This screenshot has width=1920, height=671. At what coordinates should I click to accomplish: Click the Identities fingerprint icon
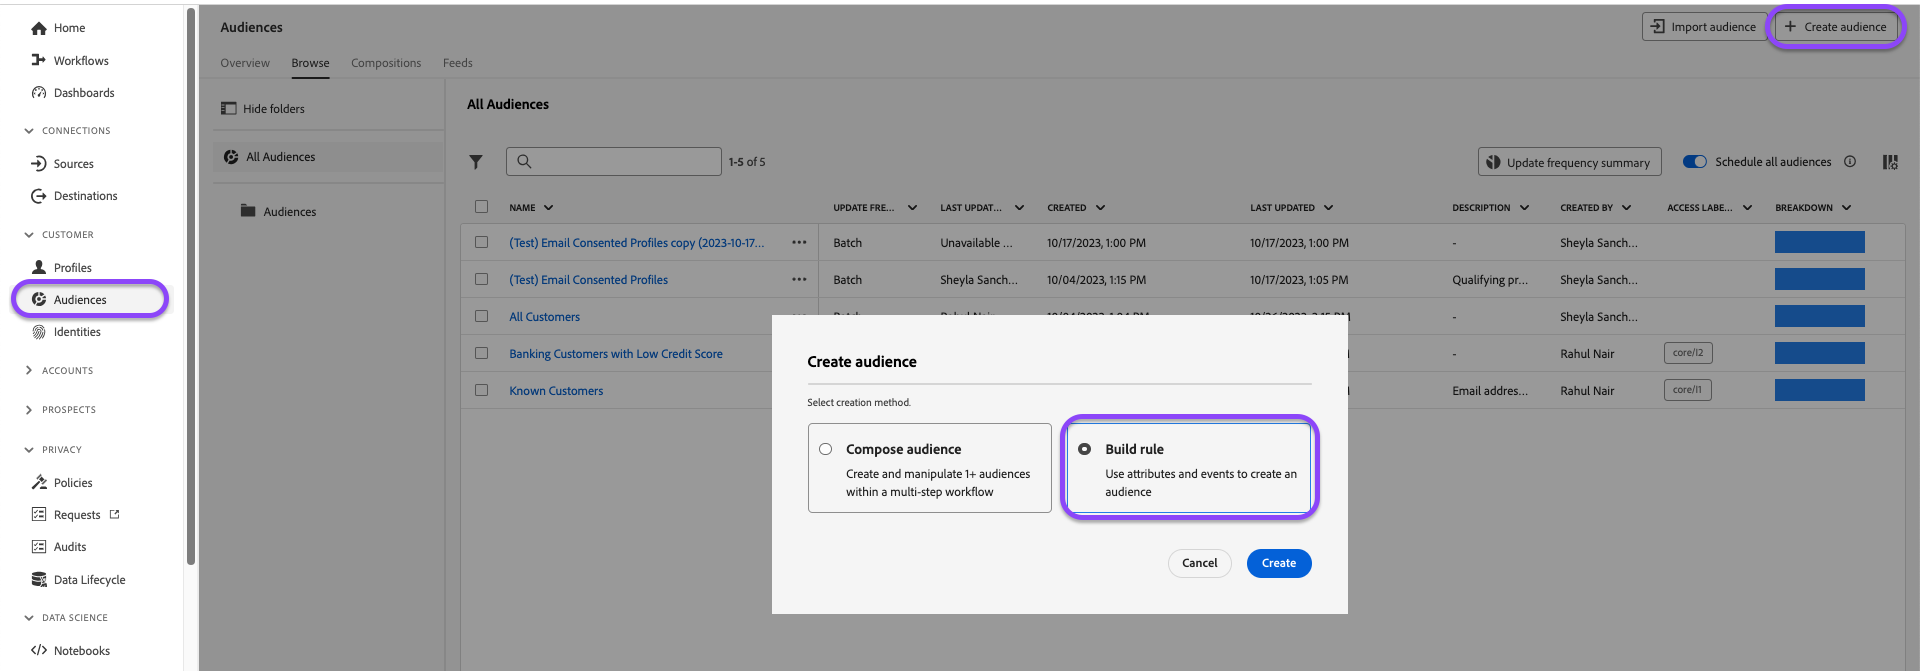click(39, 332)
